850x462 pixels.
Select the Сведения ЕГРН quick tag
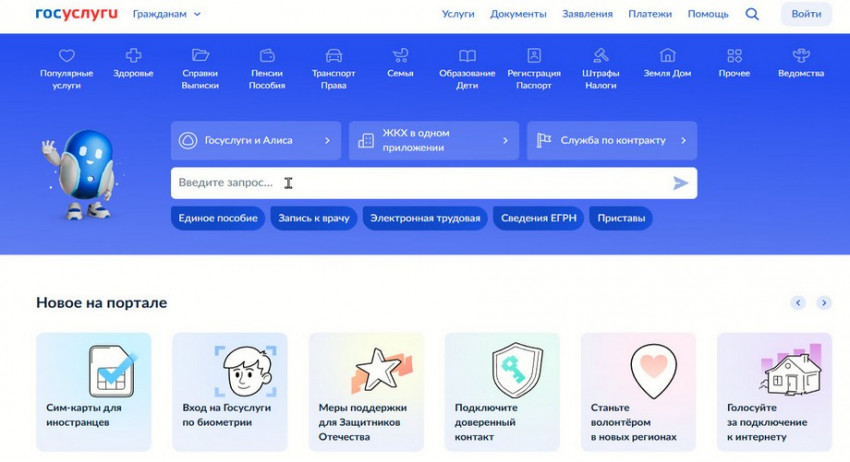click(x=538, y=219)
